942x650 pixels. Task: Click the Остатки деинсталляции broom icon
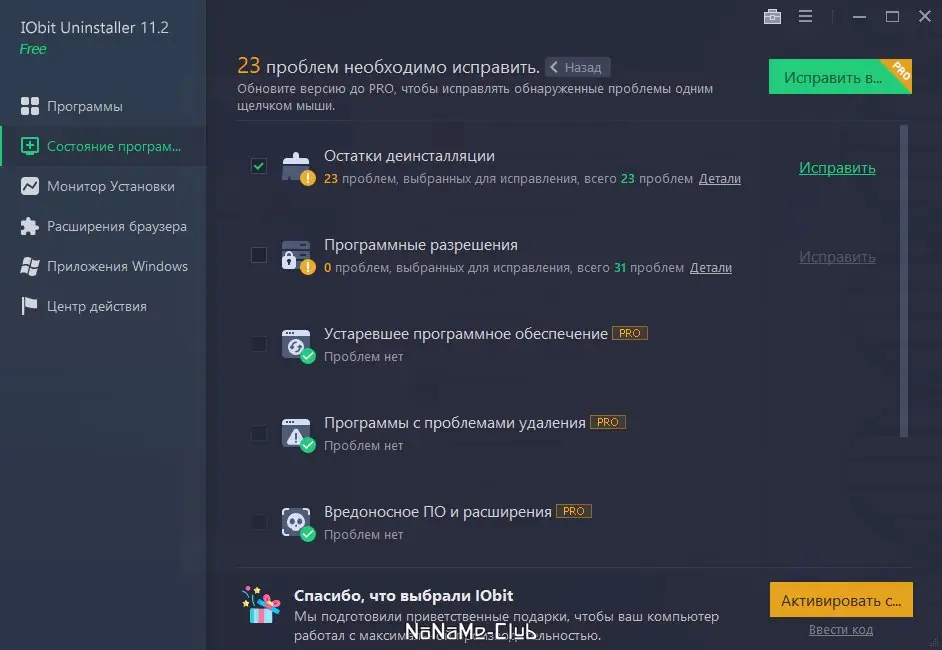point(298,168)
